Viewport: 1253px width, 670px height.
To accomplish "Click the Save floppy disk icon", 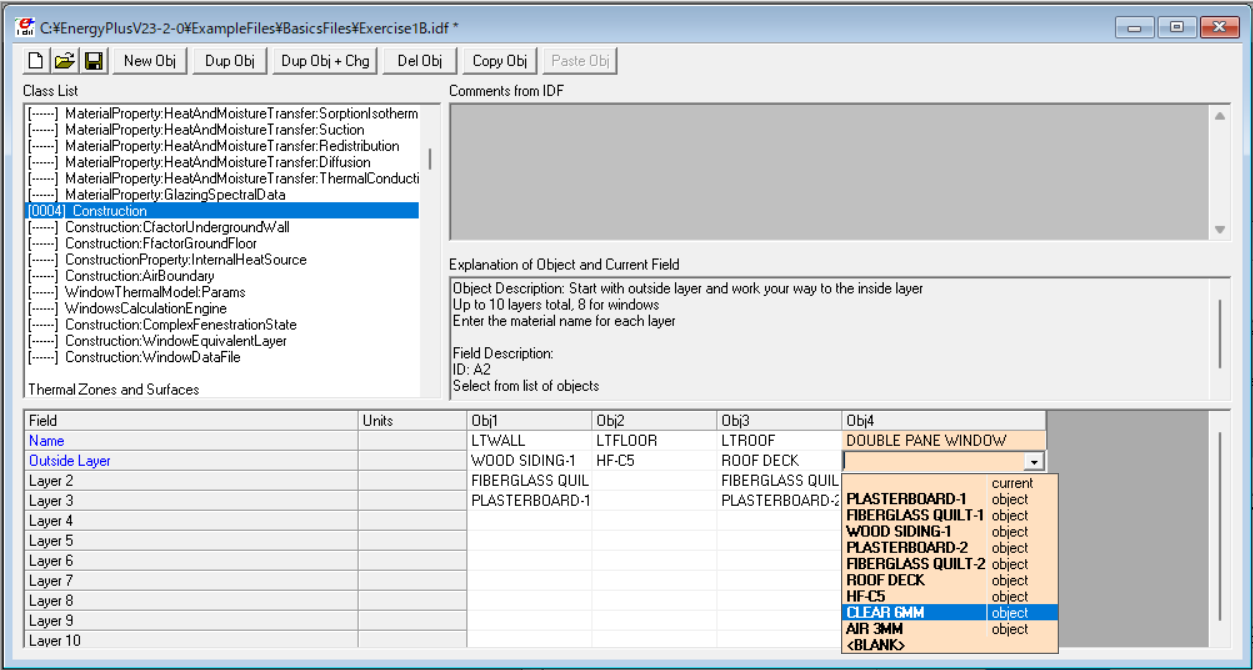I will pyautogui.click(x=94, y=61).
